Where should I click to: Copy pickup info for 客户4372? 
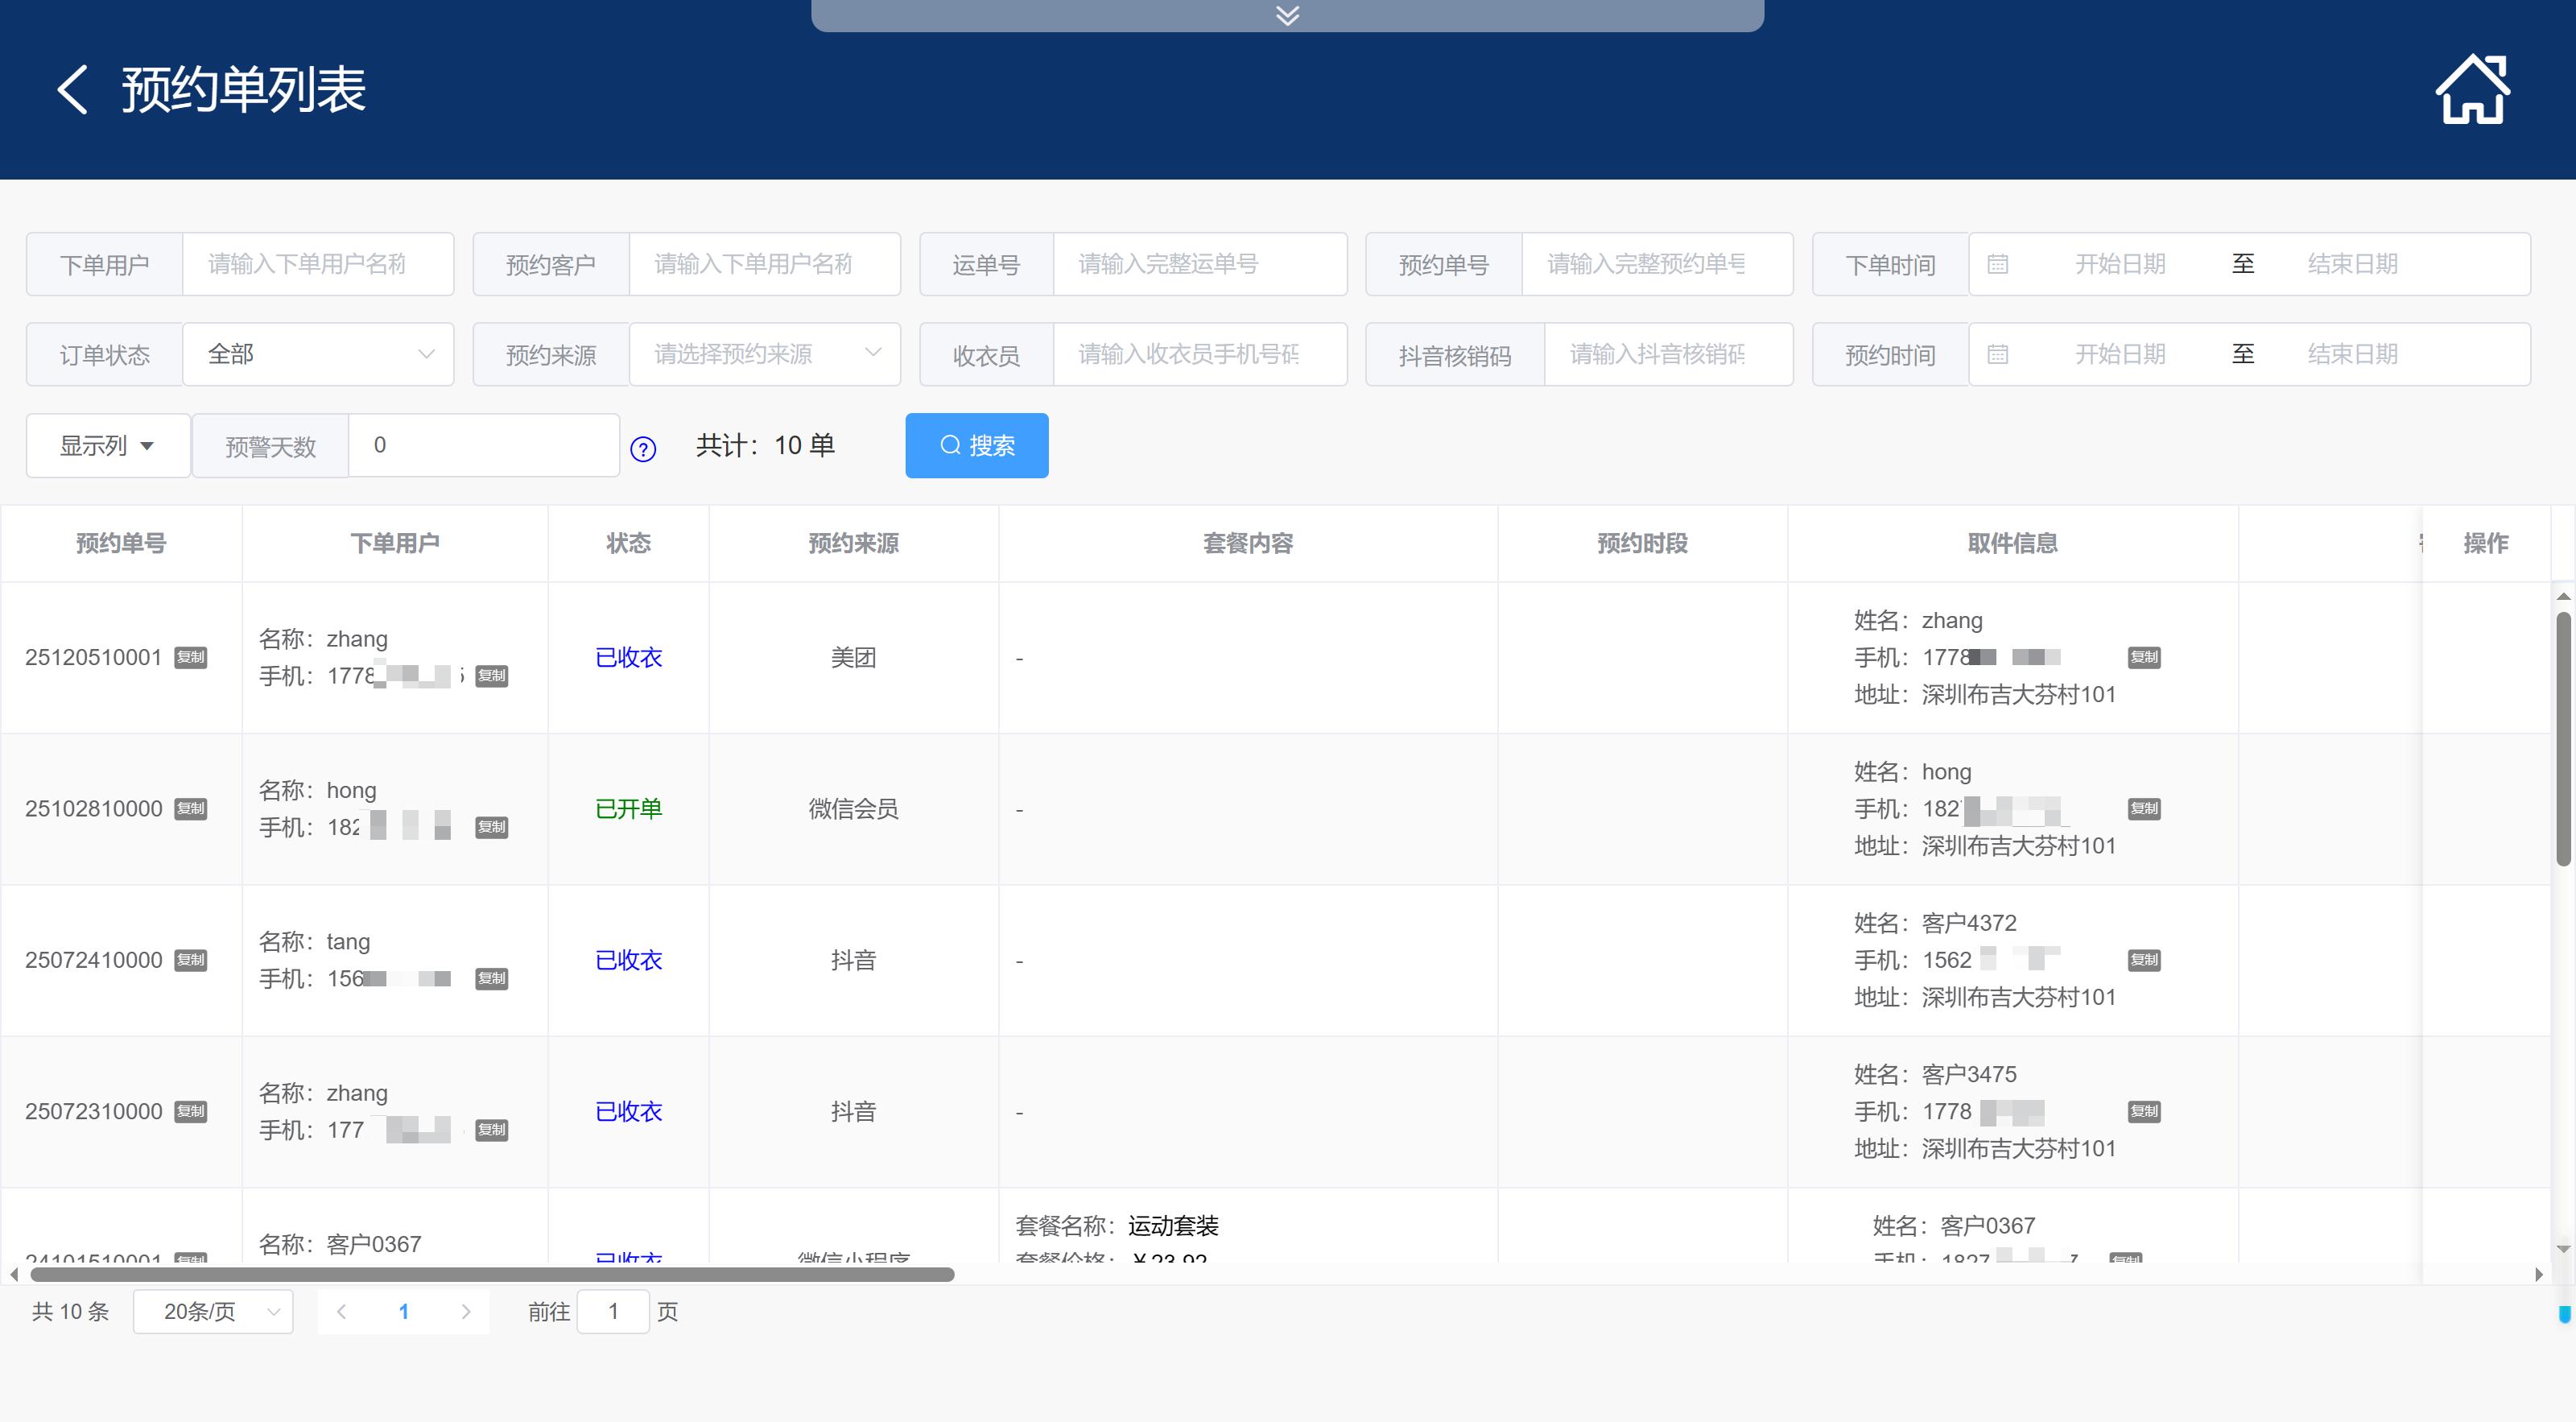(2144, 960)
